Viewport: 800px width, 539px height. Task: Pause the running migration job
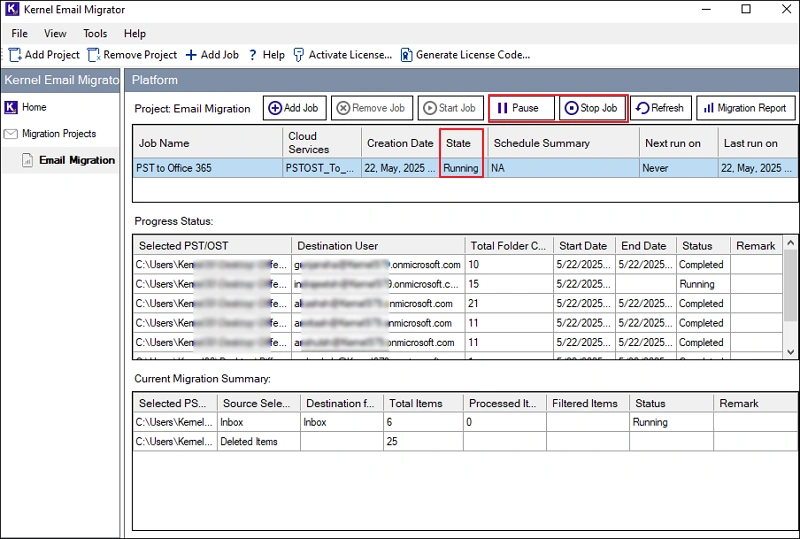click(521, 108)
